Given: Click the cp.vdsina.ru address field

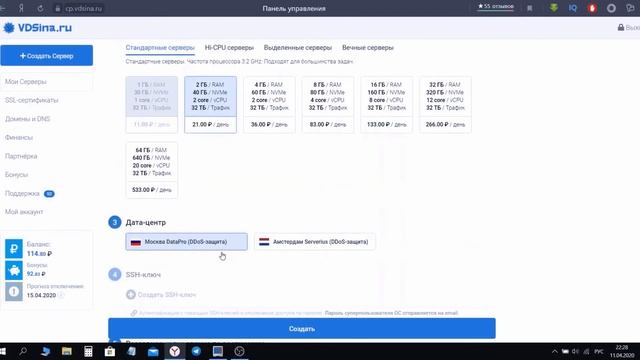Looking at the screenshot, I should coord(83,8).
